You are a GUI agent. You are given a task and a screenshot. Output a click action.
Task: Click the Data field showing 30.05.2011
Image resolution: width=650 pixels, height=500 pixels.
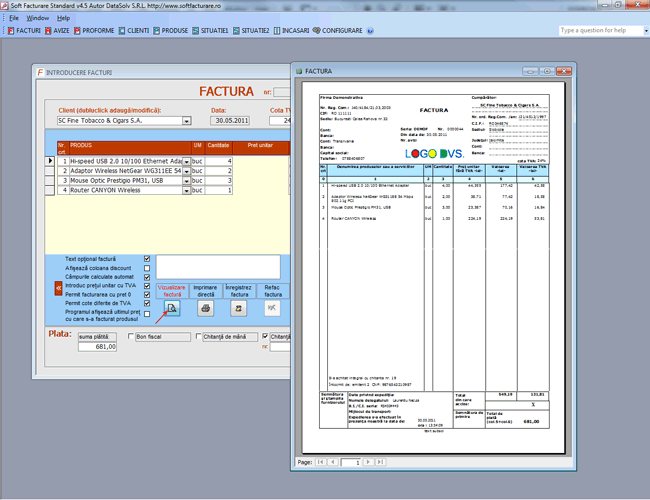click(230, 121)
